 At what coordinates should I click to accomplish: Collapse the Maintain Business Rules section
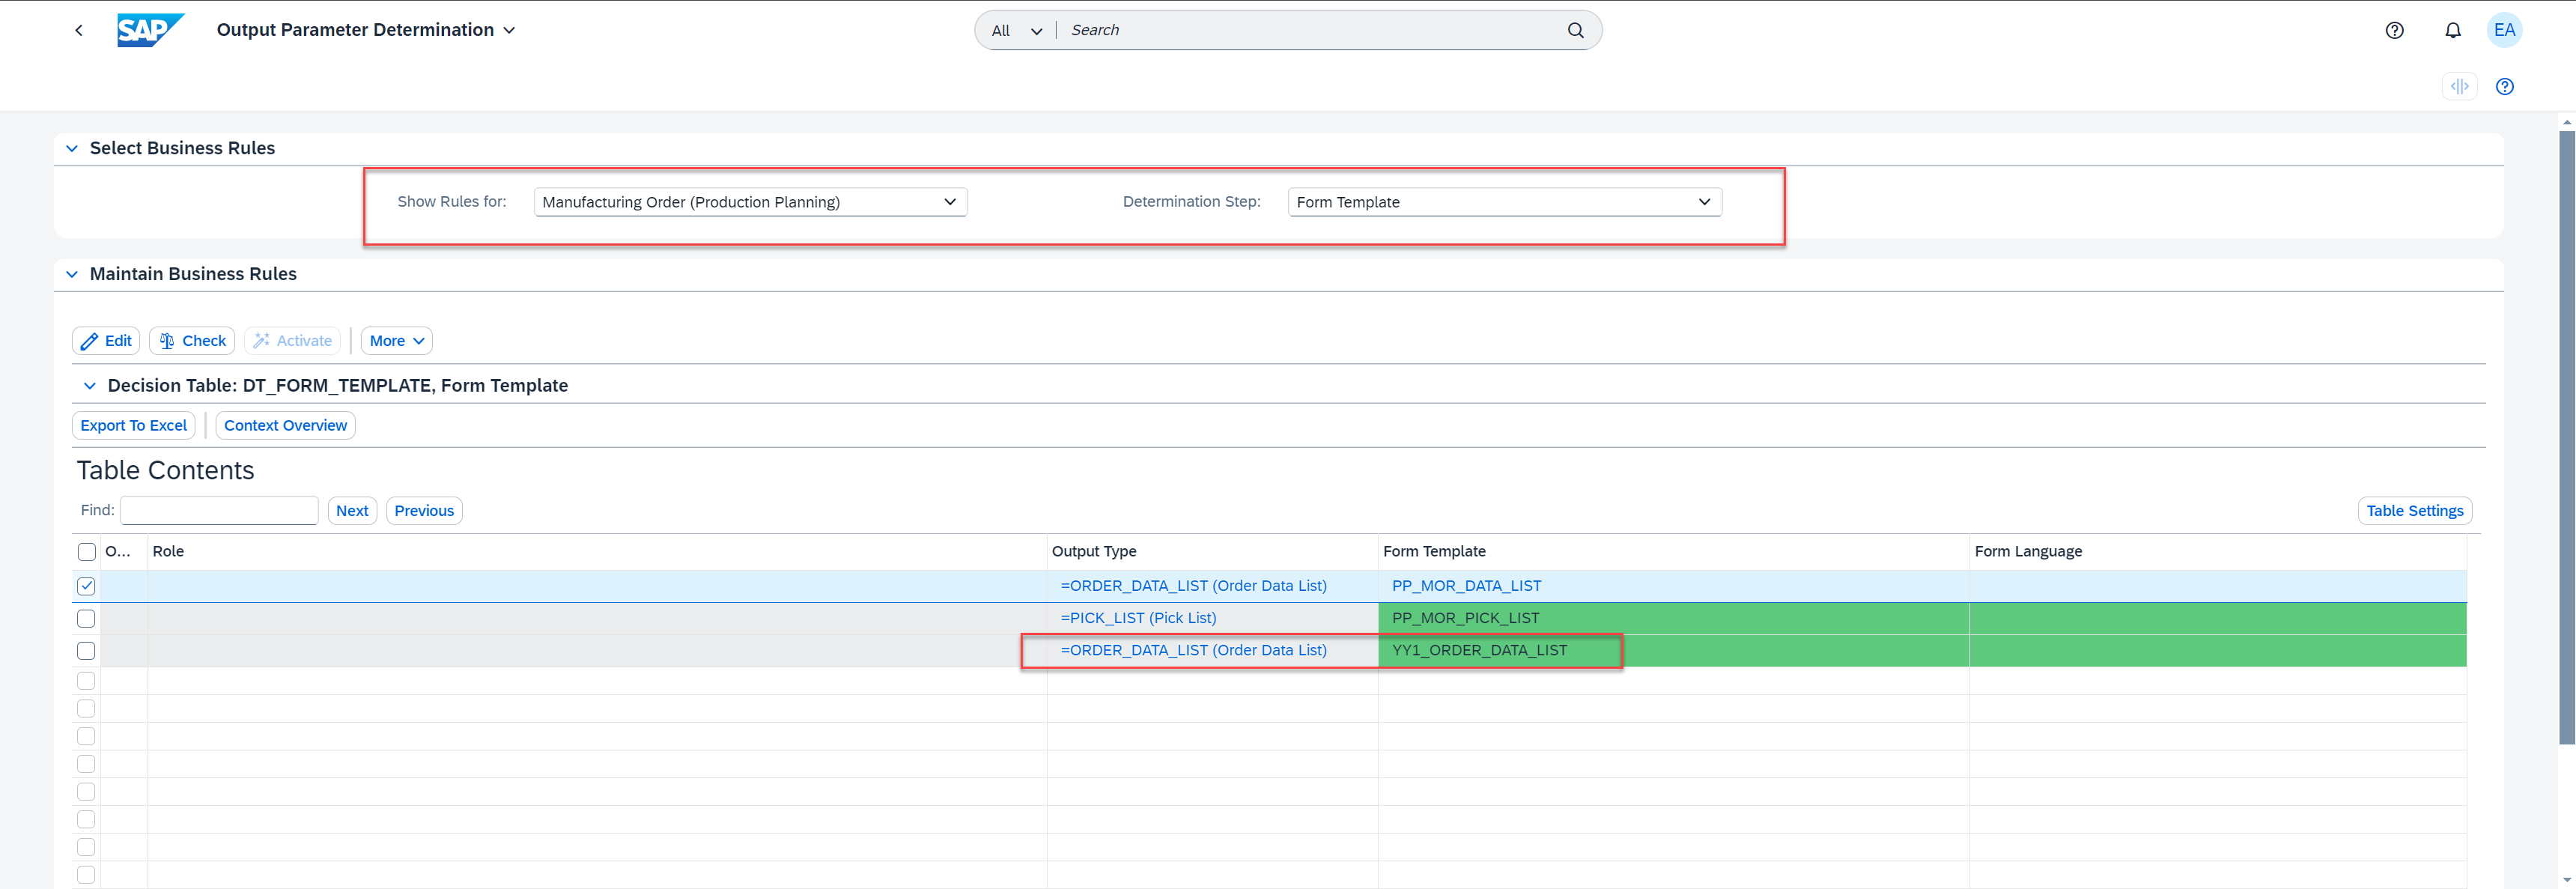71,274
